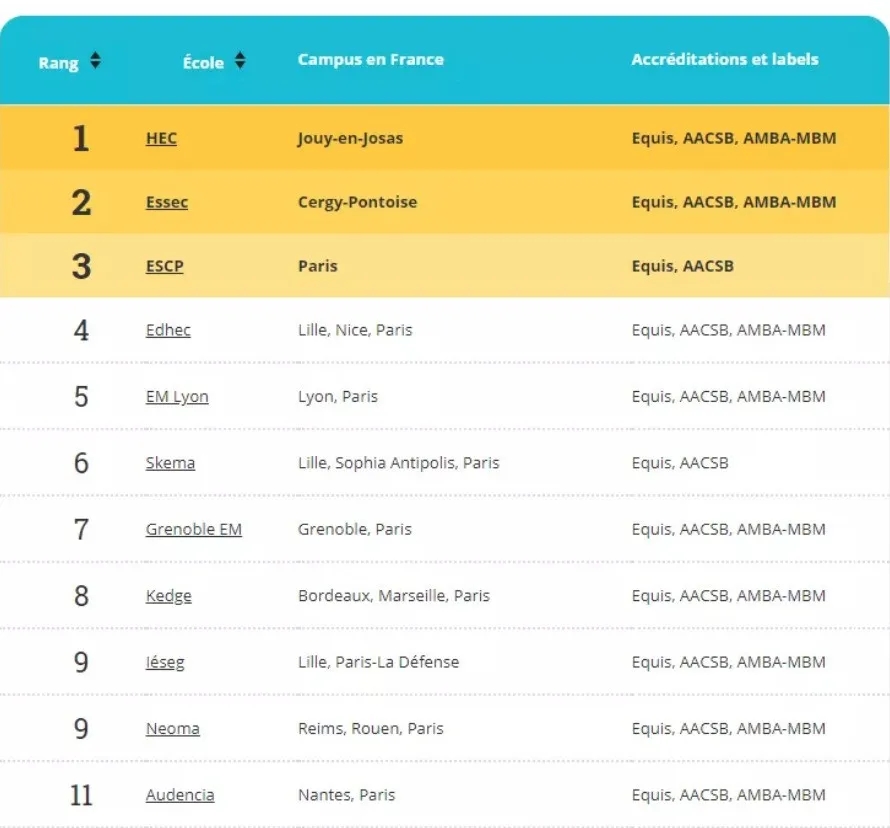Click the École column header label
Viewport: 890px width, 828px height.
tap(203, 62)
